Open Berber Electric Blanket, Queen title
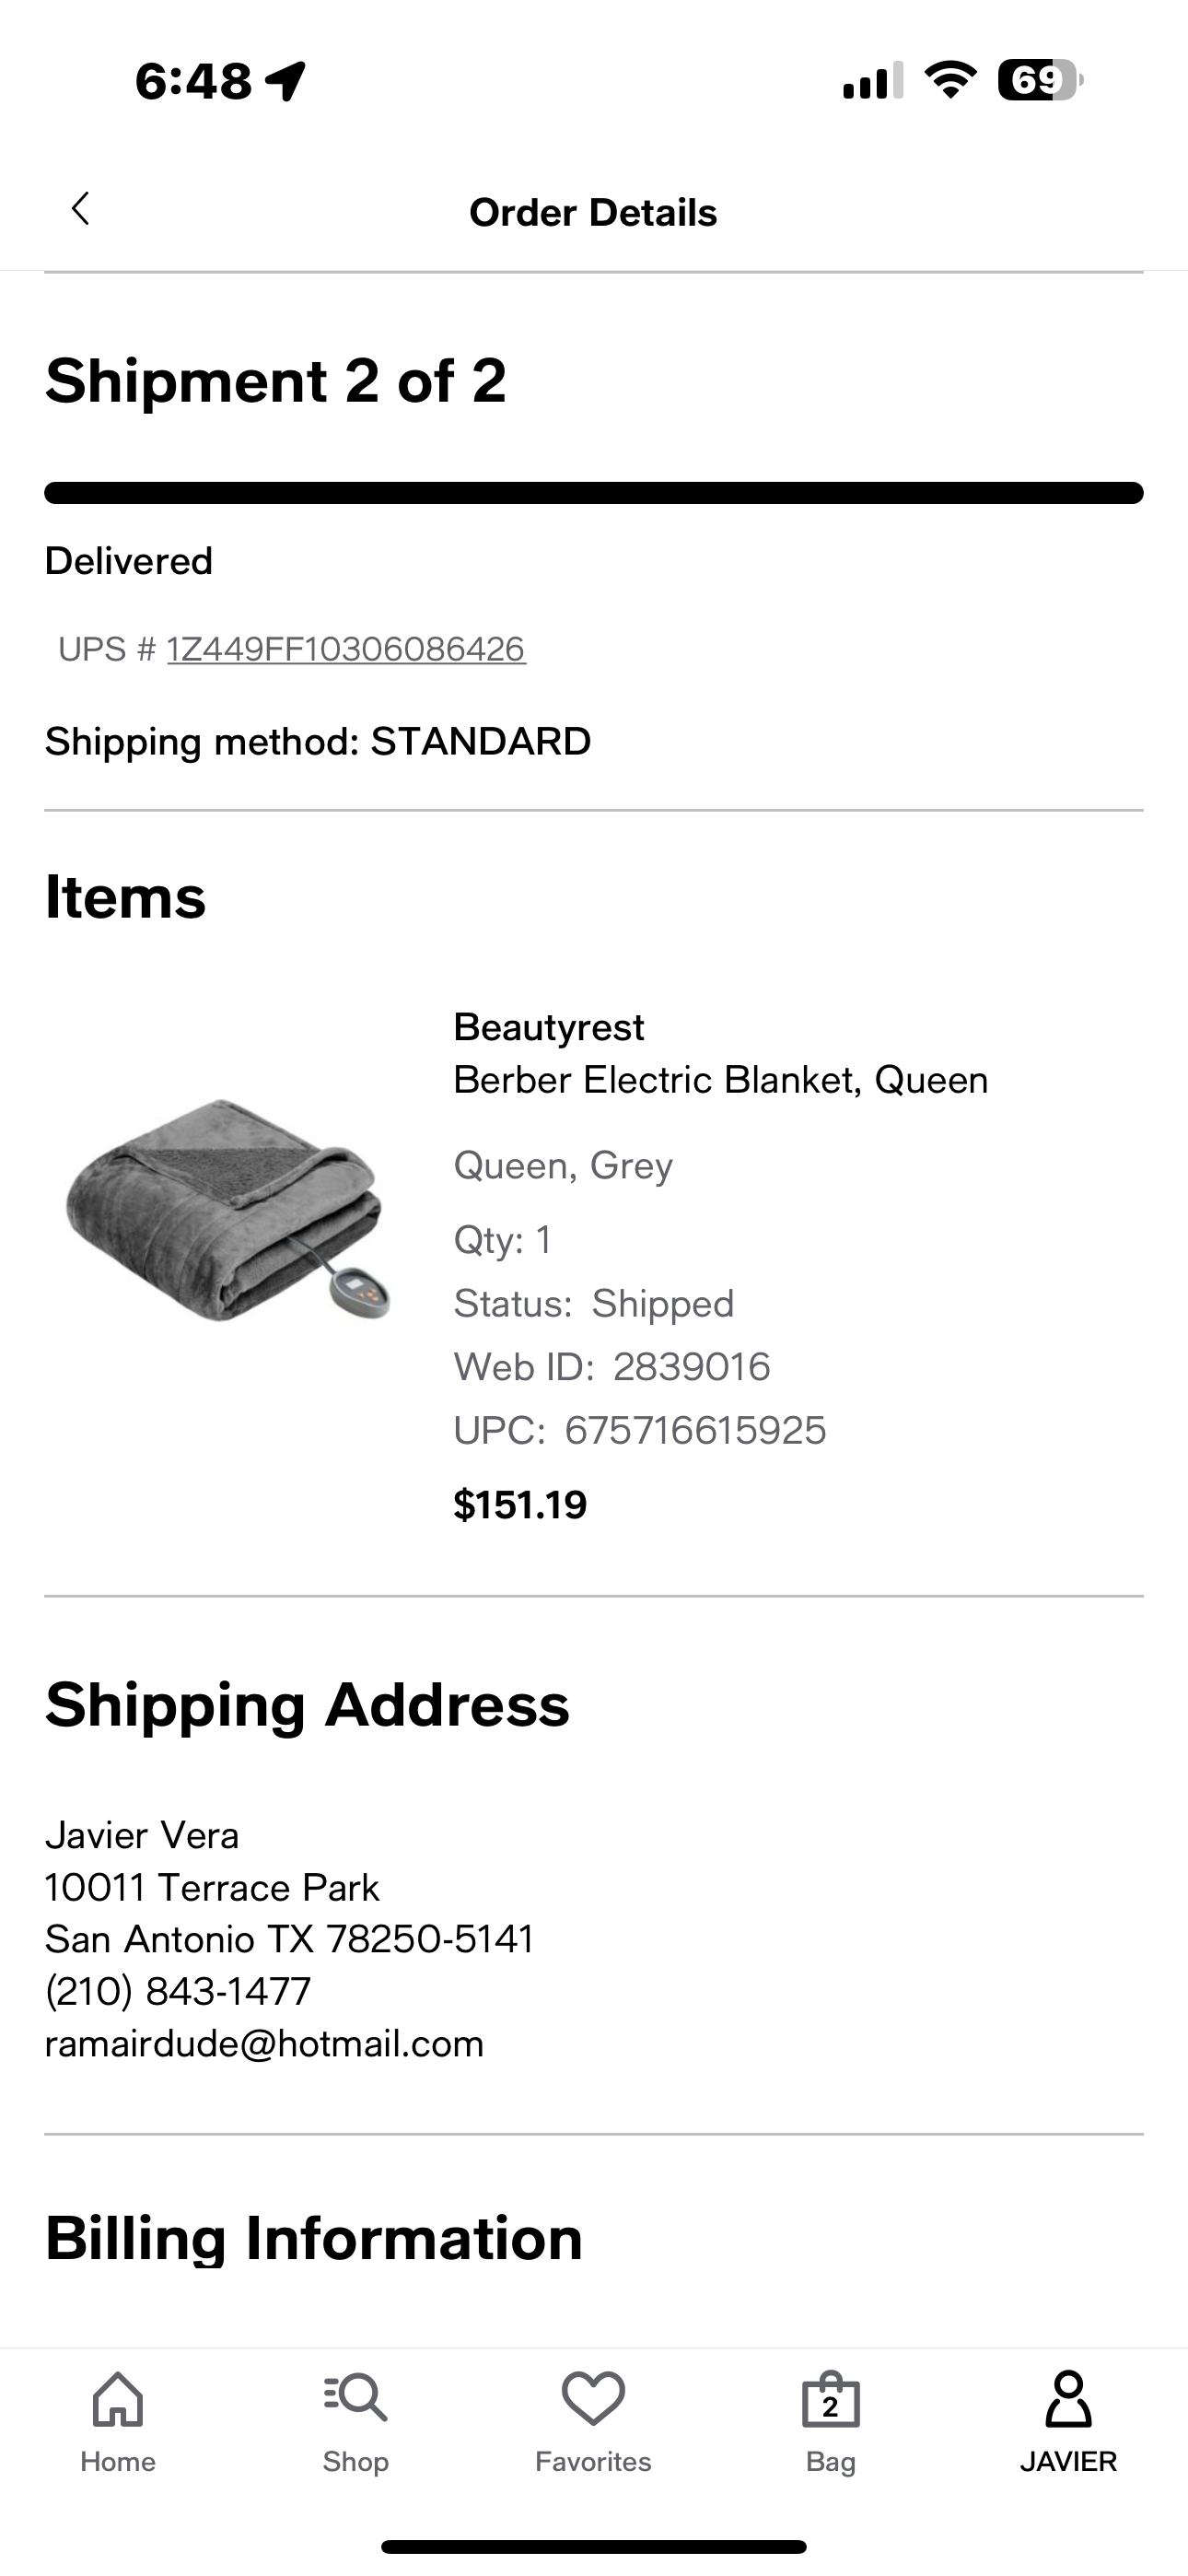This screenshot has width=1188, height=2576. click(x=721, y=1080)
